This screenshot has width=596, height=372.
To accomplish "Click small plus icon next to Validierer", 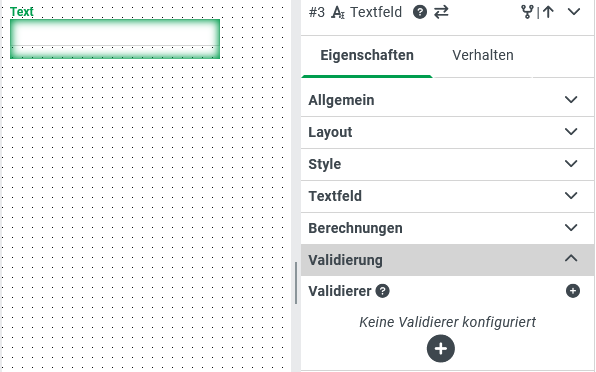I will [573, 291].
